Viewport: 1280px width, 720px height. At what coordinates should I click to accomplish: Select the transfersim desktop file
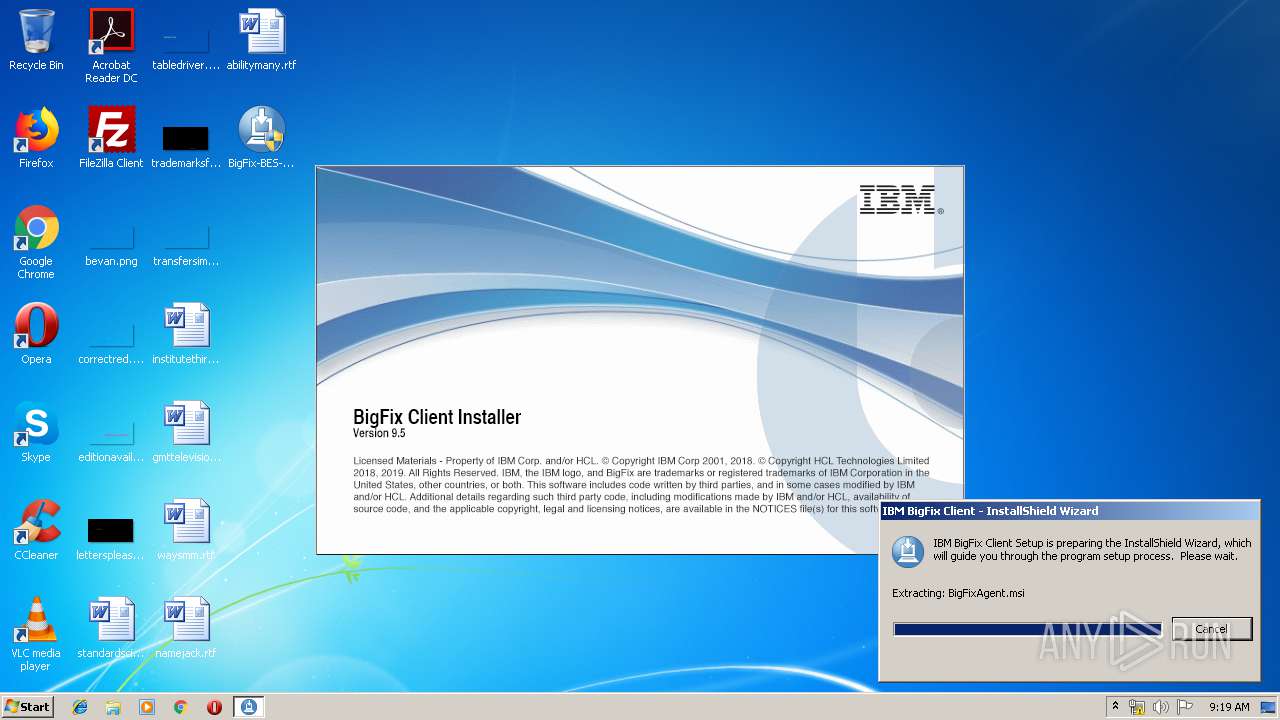click(x=186, y=246)
